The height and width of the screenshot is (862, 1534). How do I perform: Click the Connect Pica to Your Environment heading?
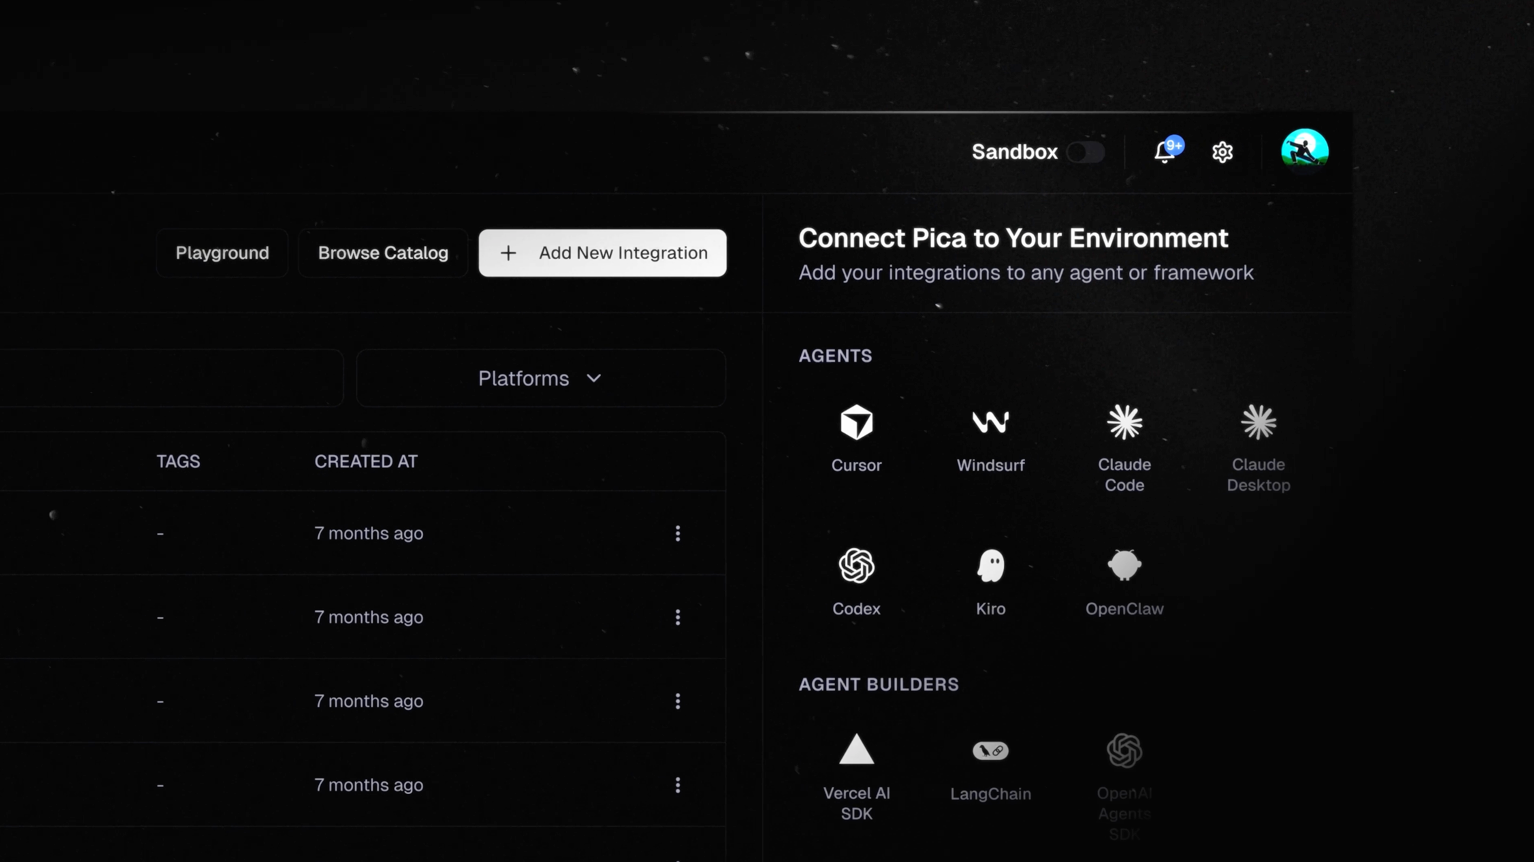(1013, 238)
